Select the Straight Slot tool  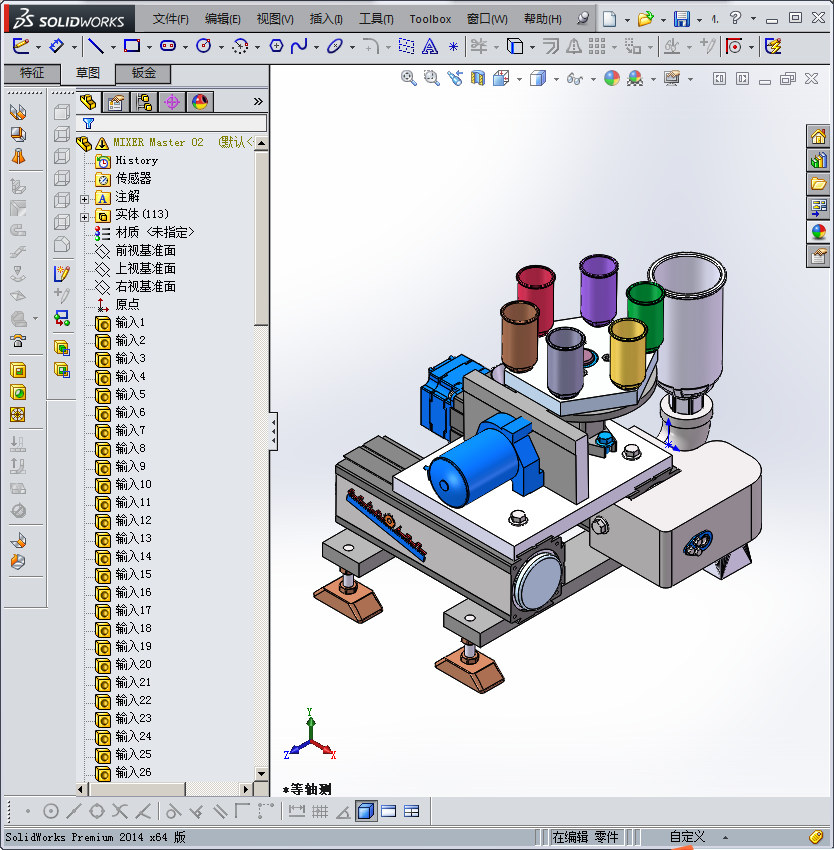tap(168, 47)
